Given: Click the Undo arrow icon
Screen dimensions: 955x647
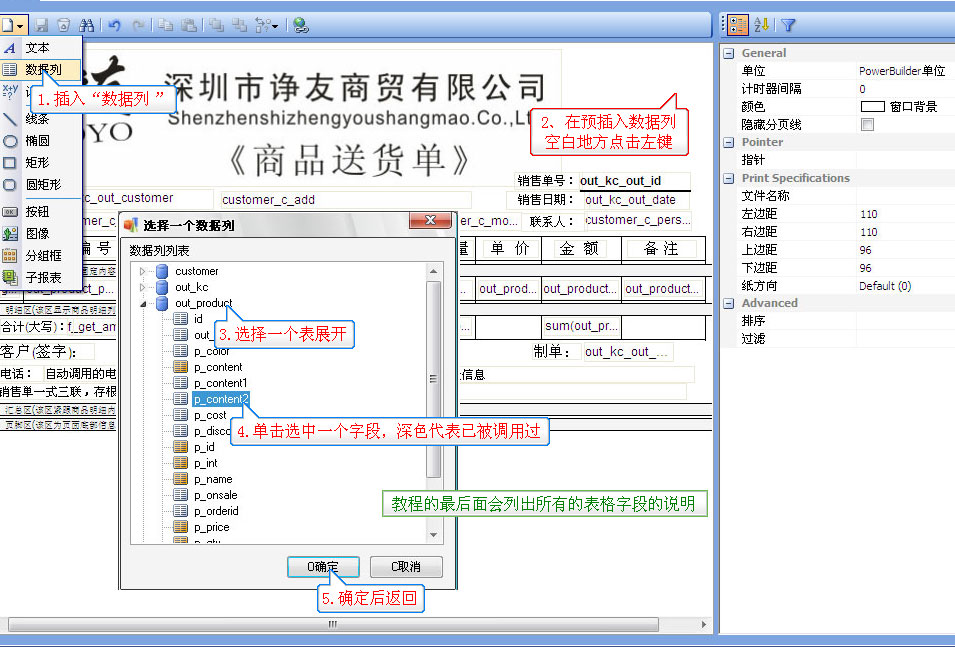Looking at the screenshot, I should pyautogui.click(x=115, y=24).
